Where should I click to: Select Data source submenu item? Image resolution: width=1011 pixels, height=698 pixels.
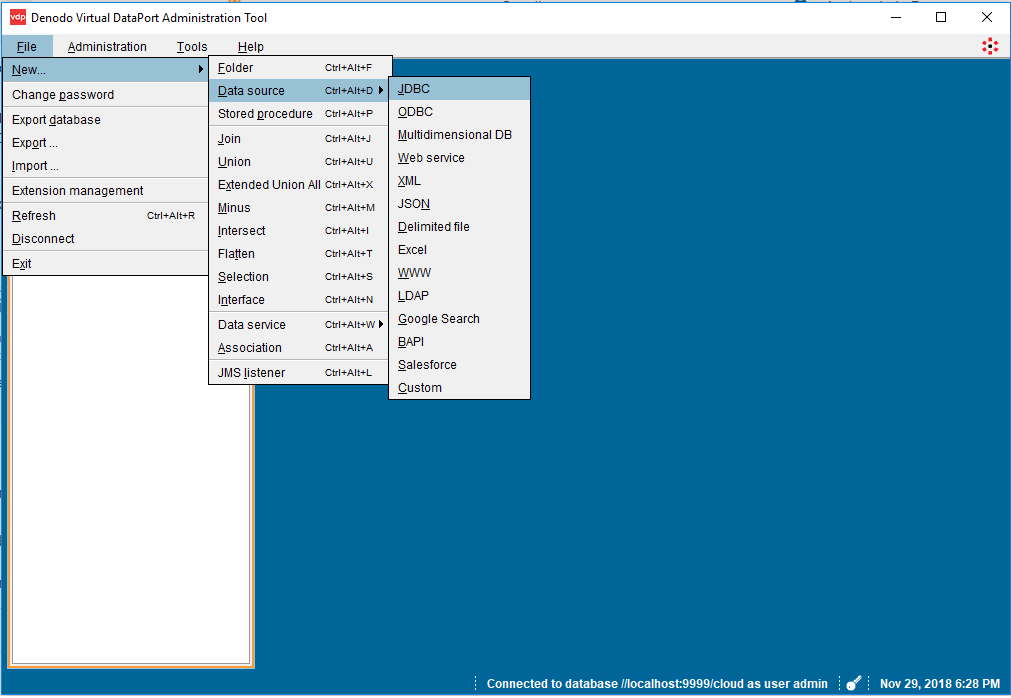300,91
